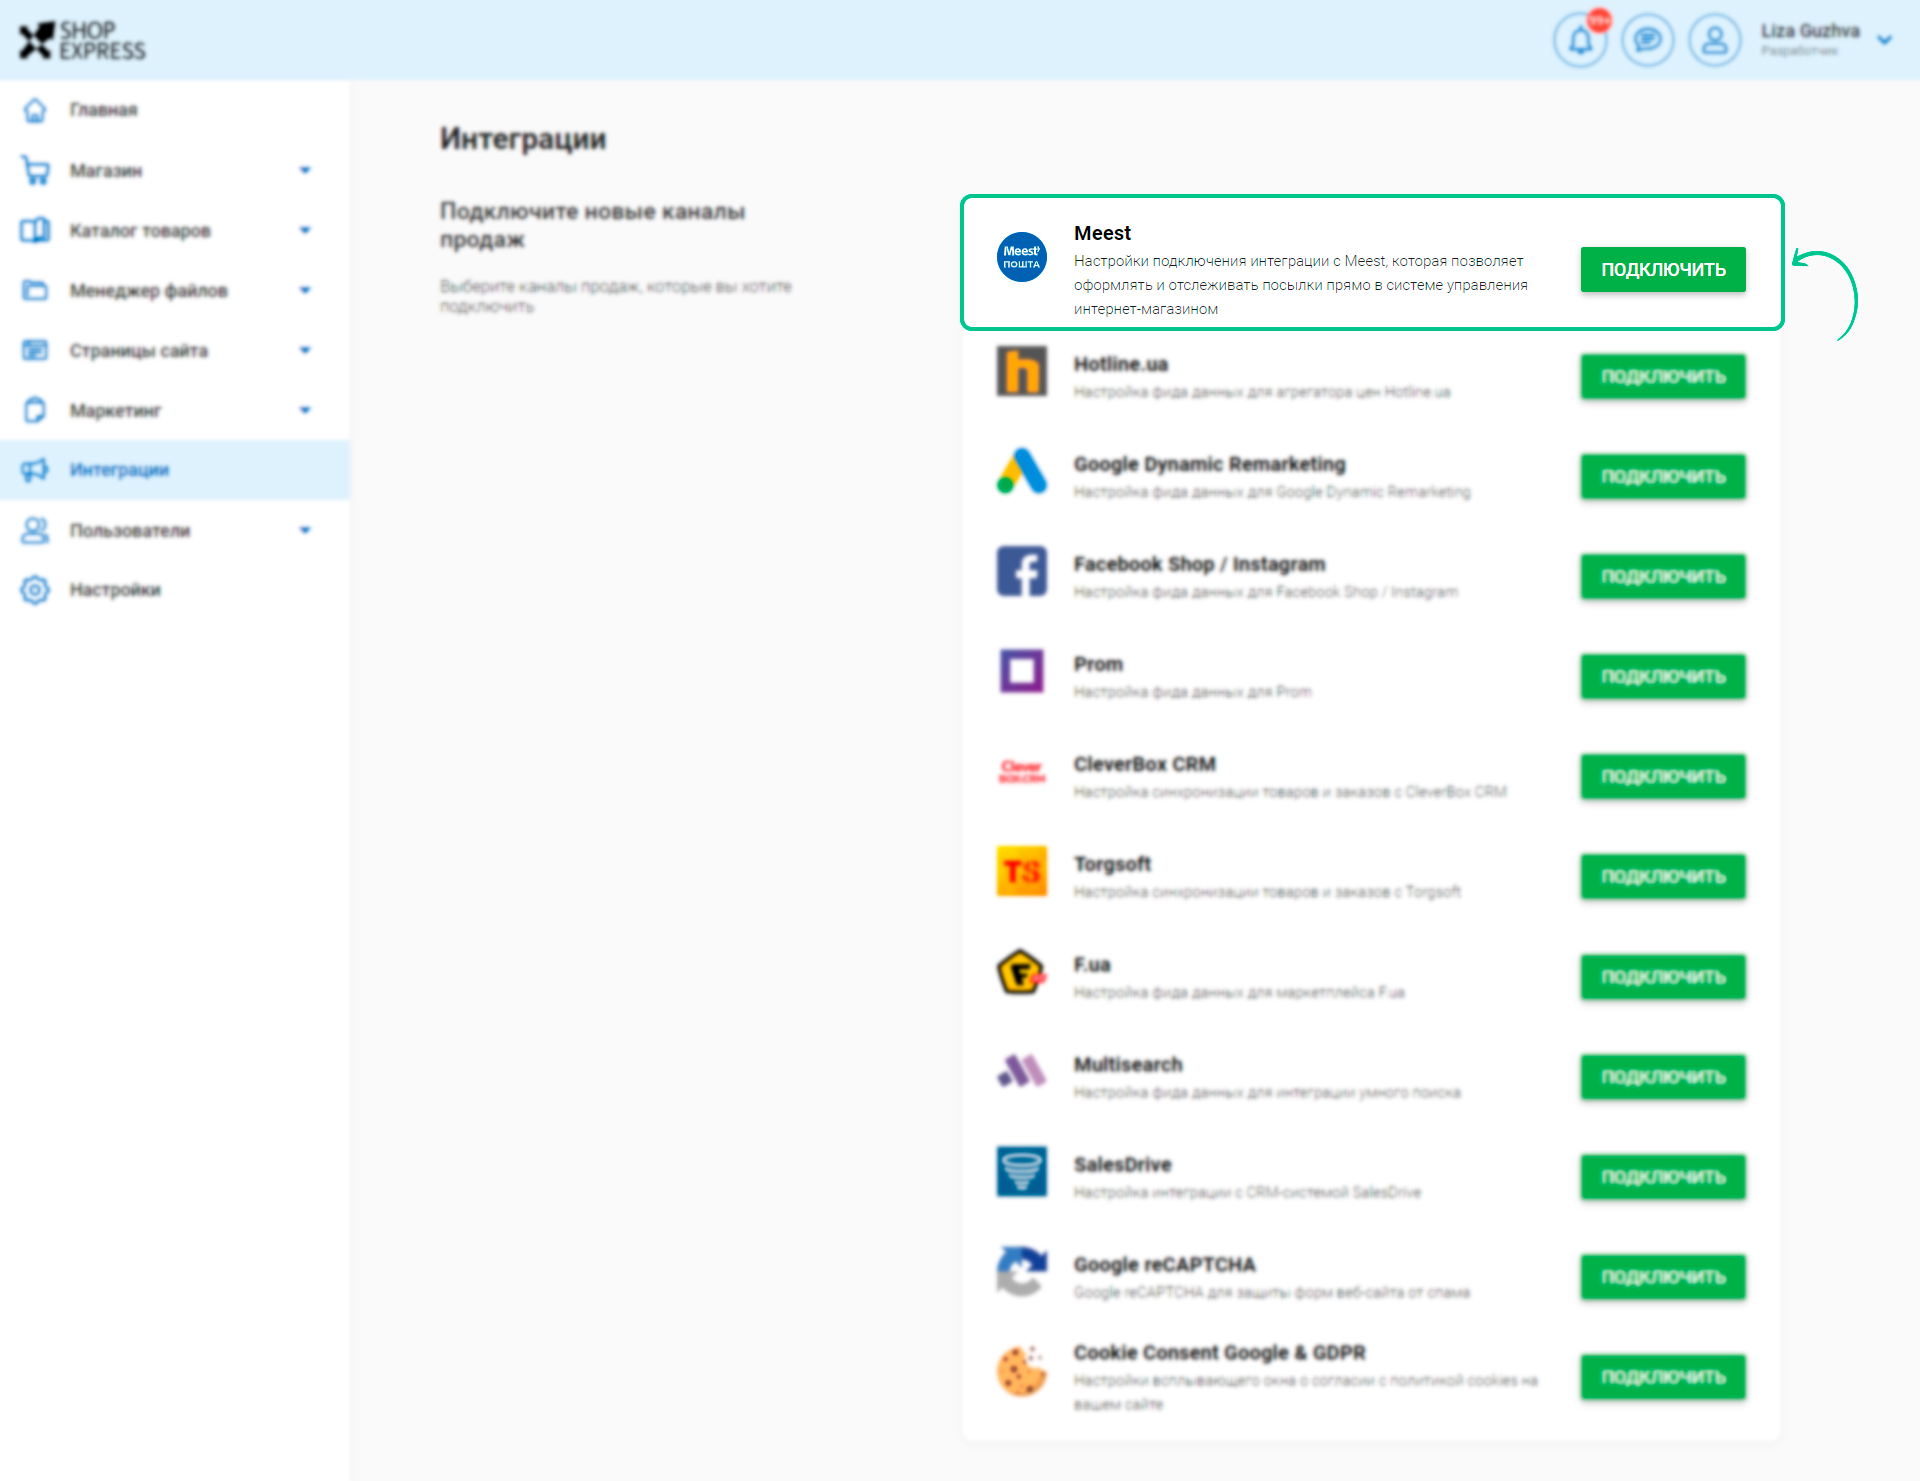The height and width of the screenshot is (1481, 1920).
Task: Click the book icon beside Каталог товаров
Action: coord(35,230)
